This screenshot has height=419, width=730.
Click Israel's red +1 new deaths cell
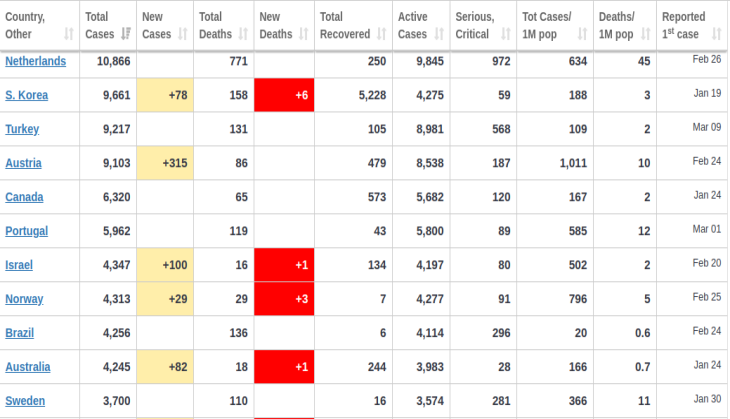click(x=284, y=265)
